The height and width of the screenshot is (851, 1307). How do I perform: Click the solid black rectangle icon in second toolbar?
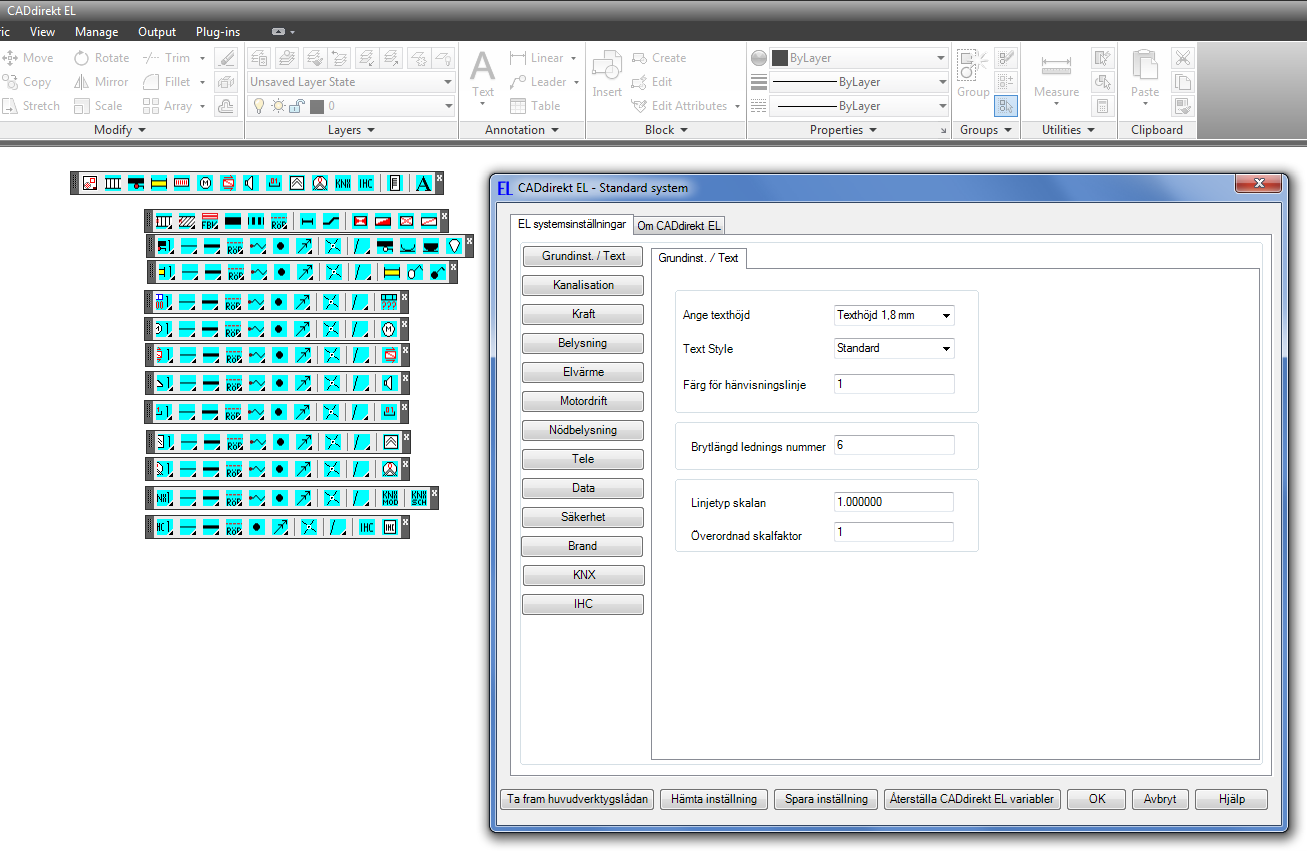pos(233,221)
